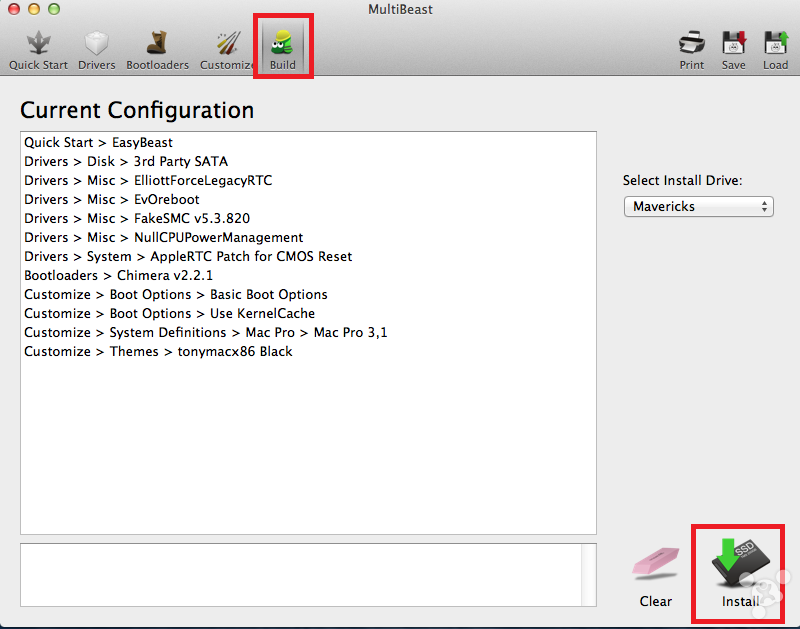The width and height of the screenshot is (800, 629).
Task: Select the Mac Pro 3,1 system definition
Action: [x=205, y=332]
